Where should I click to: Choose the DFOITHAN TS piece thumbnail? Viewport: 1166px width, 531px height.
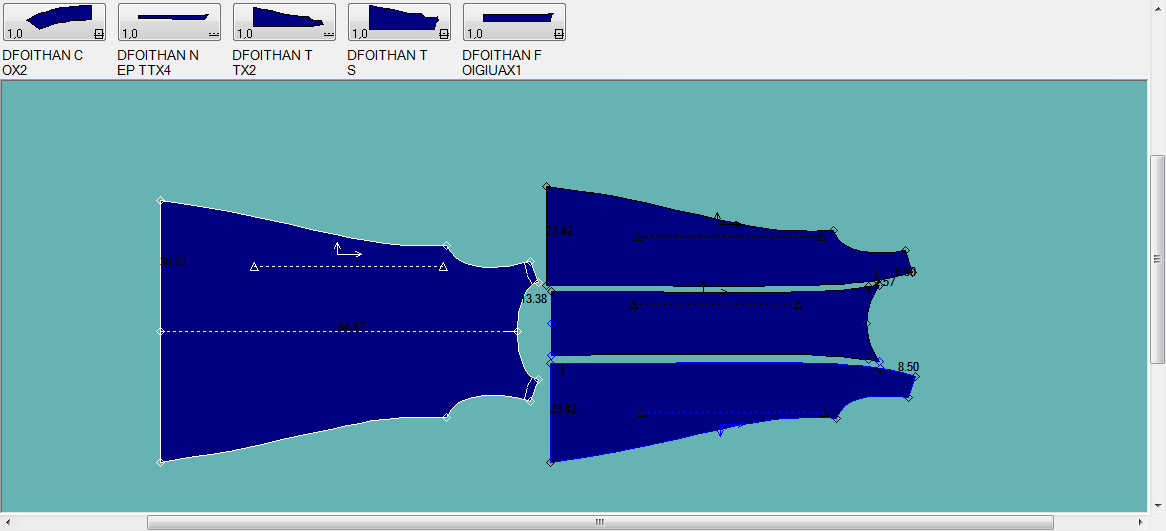(x=399, y=21)
